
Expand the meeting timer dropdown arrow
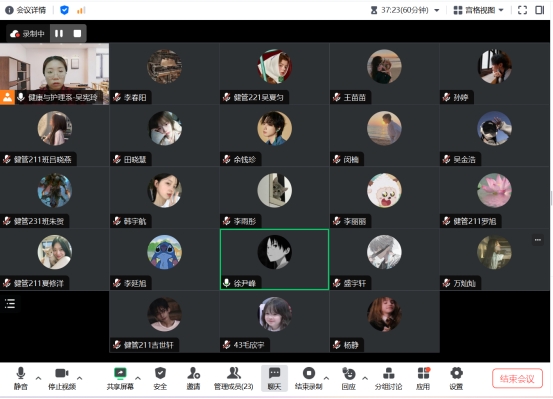point(437,10)
